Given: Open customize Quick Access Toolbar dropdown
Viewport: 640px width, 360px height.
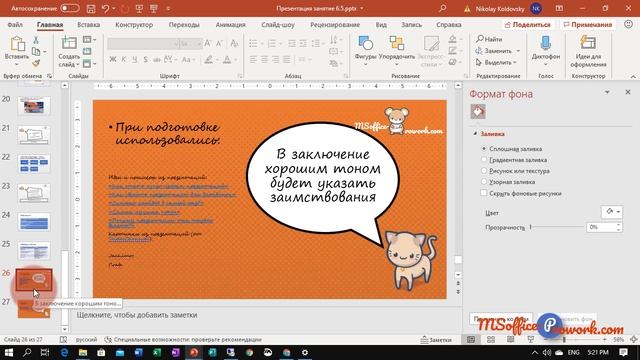Looking at the screenshot, I should 169,9.
